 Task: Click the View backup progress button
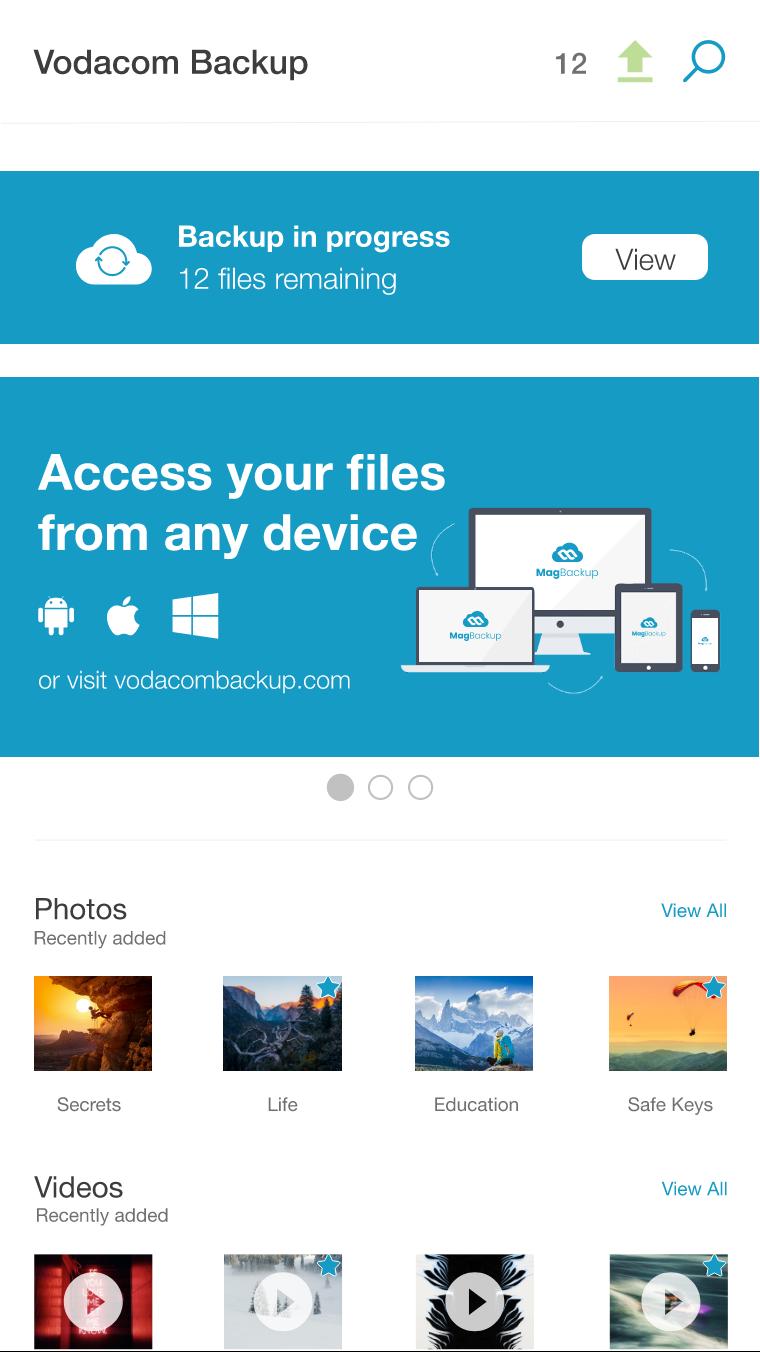coord(645,258)
